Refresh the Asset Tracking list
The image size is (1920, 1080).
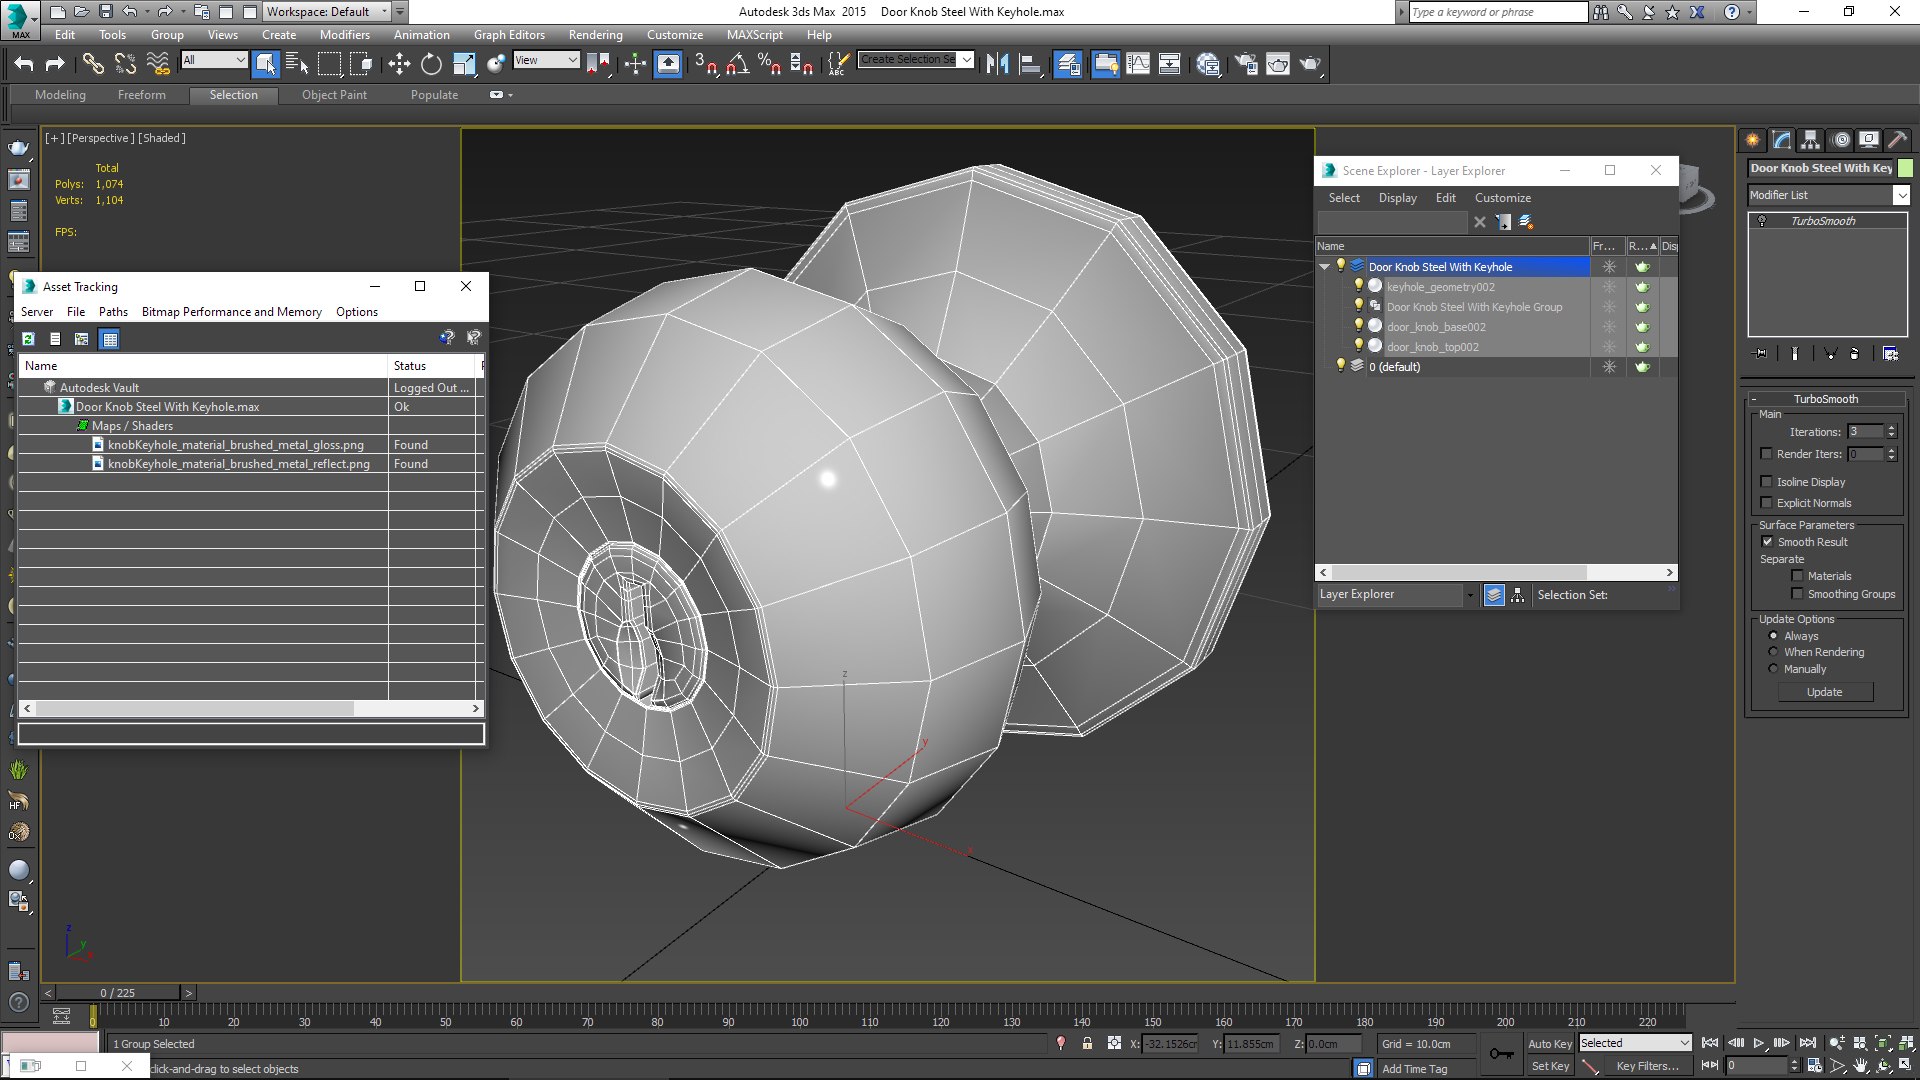coord(28,339)
